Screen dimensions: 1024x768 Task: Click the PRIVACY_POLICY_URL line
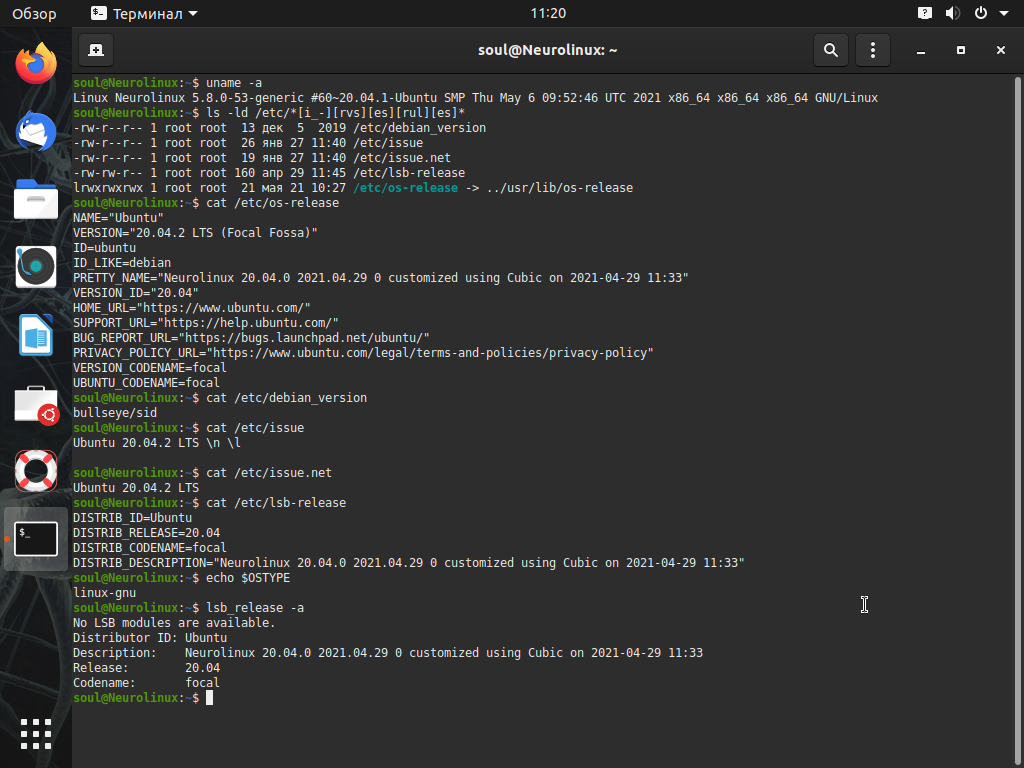pos(363,353)
